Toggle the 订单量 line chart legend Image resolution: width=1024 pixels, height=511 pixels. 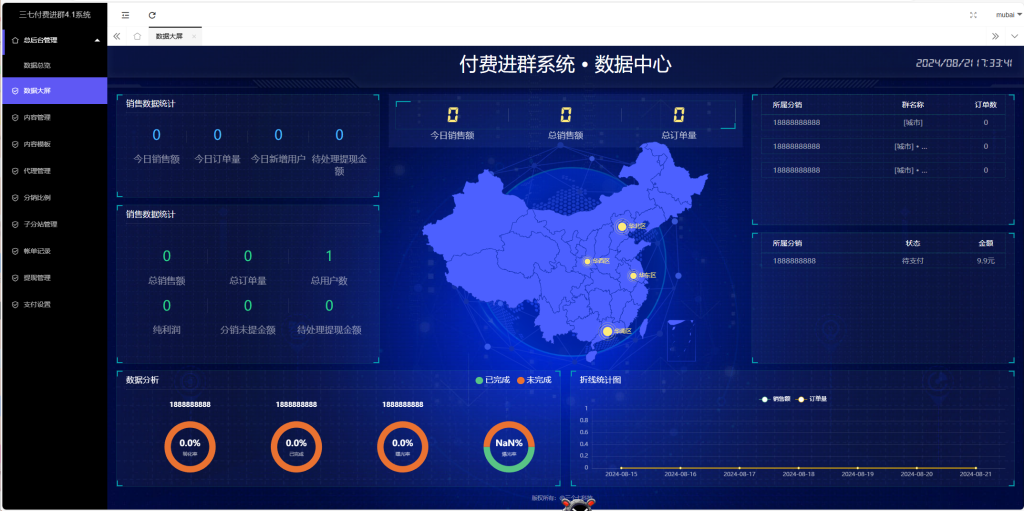point(812,399)
